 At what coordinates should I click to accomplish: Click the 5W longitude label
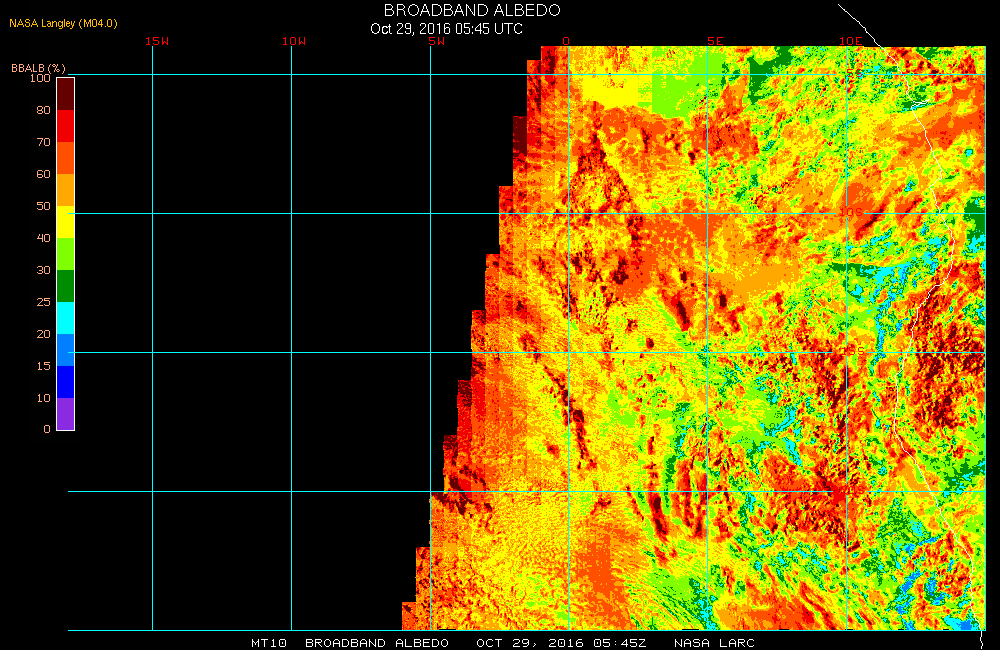click(x=436, y=41)
